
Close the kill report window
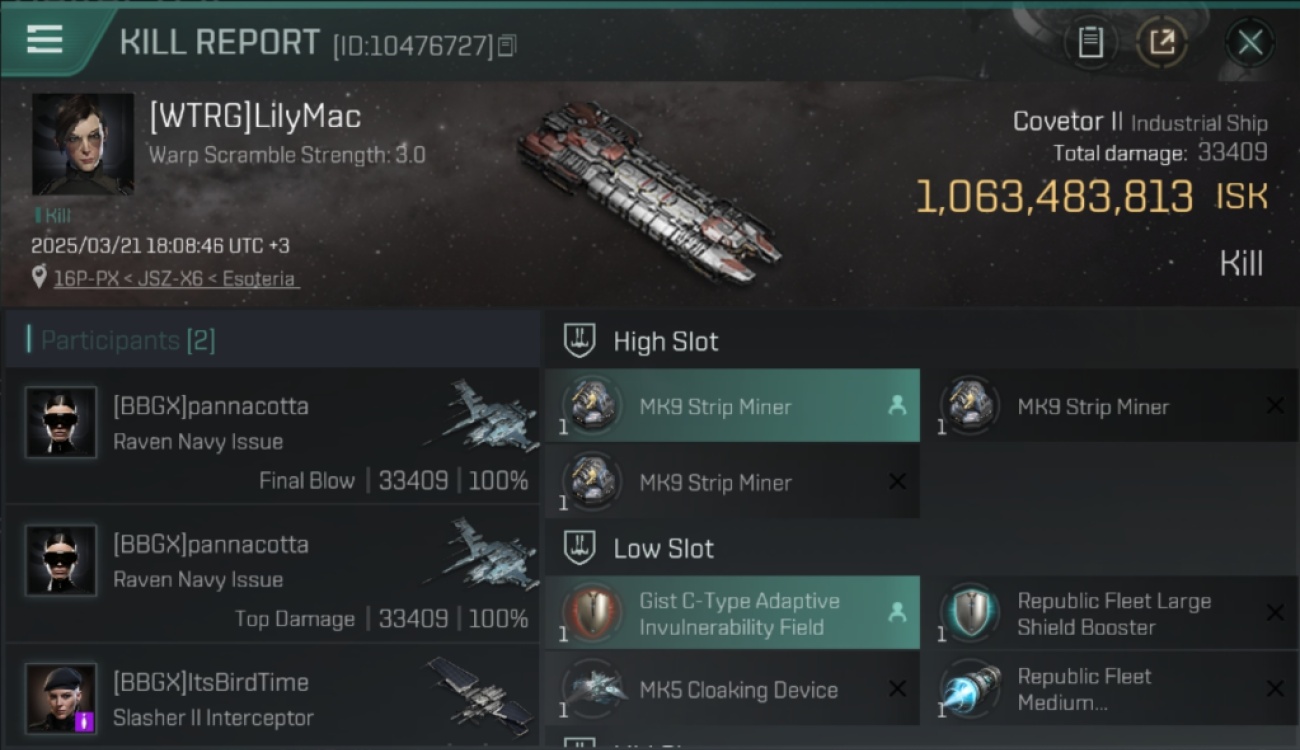pyautogui.click(x=1250, y=42)
